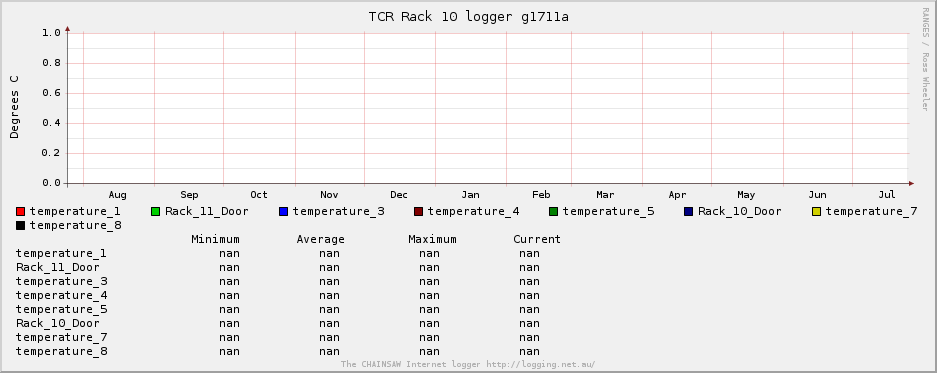
Task: Click the yellow temperature_7 legend swatch
Action: (x=816, y=211)
